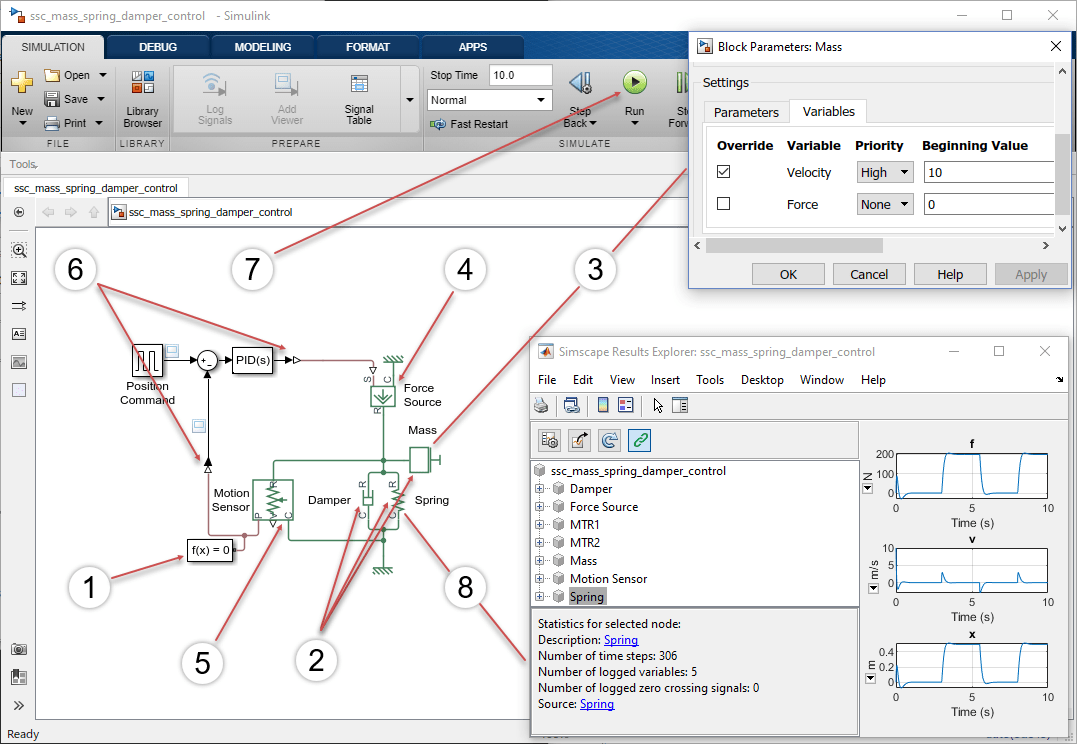Screen dimensions: 1077x744
Task: Click the PID(s) controller block
Action: point(252,360)
